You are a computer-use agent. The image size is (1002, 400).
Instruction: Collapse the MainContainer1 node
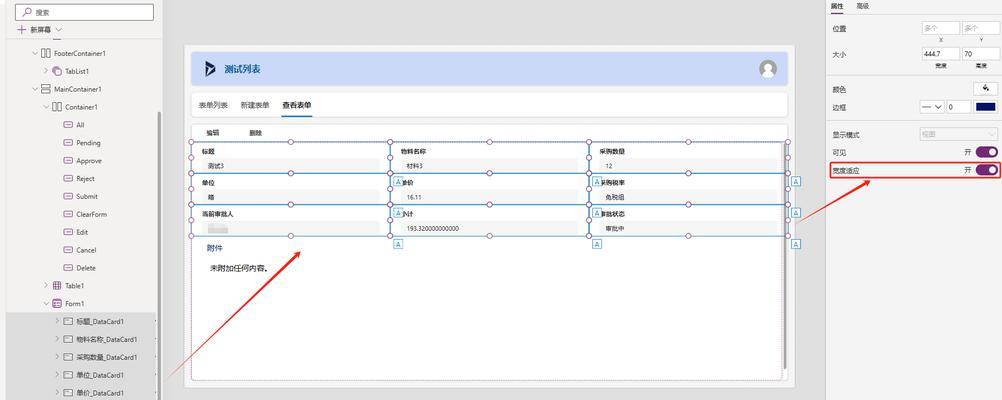click(35, 89)
